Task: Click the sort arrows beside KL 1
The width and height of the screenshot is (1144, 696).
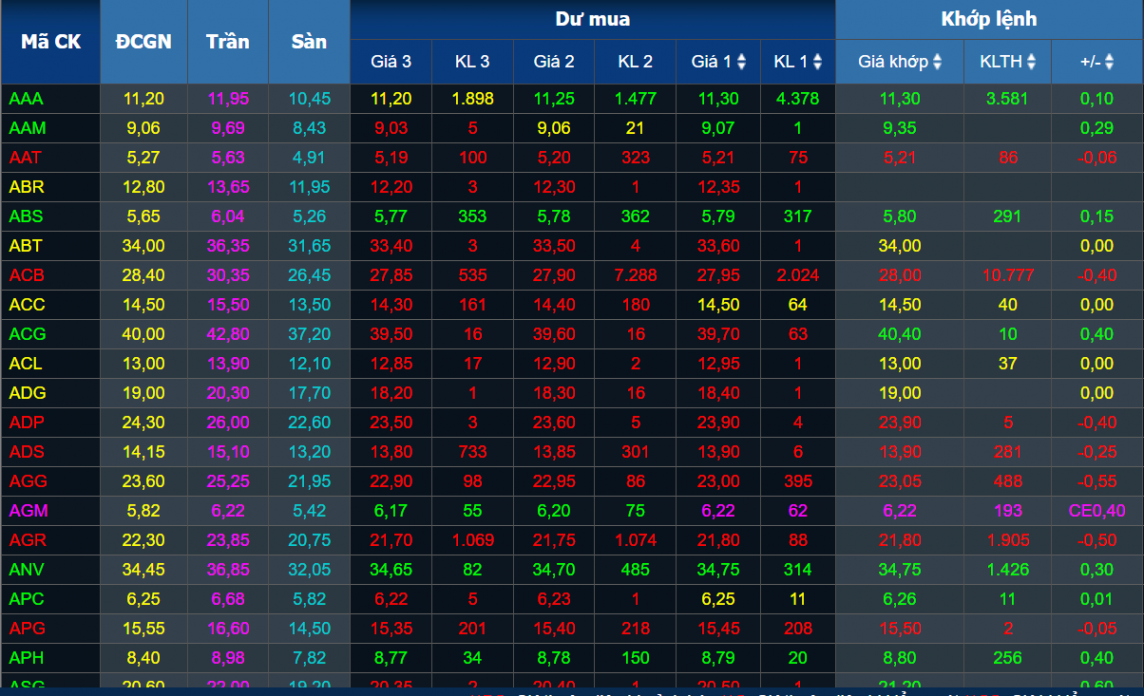Action: click(x=817, y=62)
